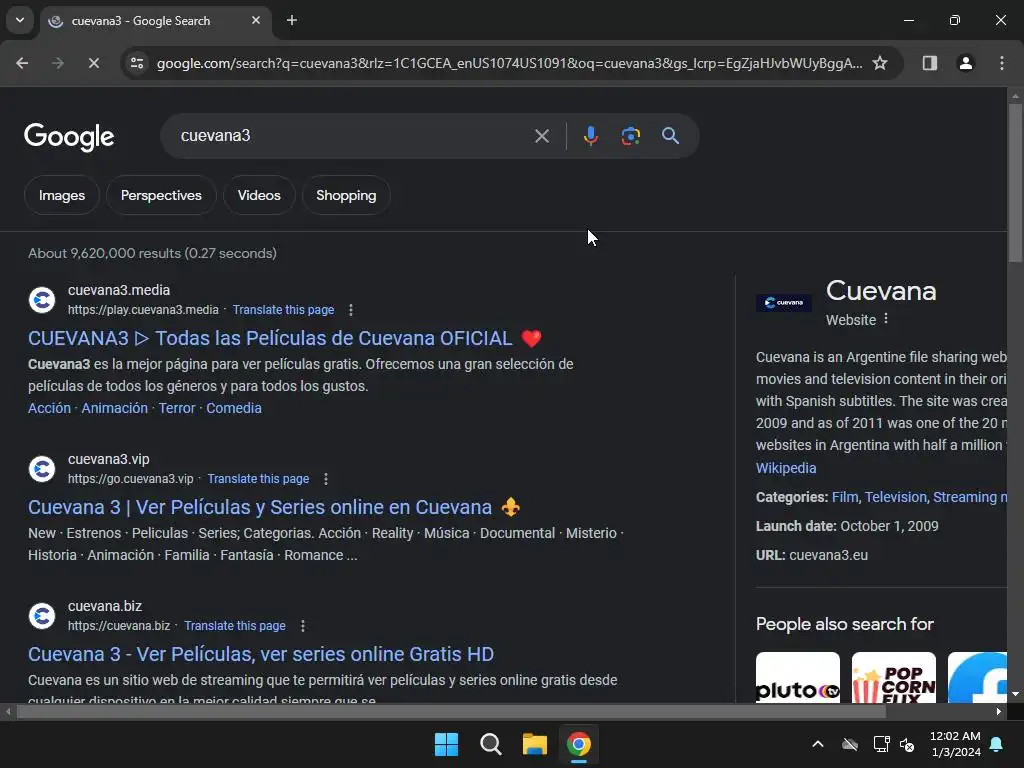Open the Animación sitelink
This screenshot has height=768, width=1024.
[x=114, y=408]
